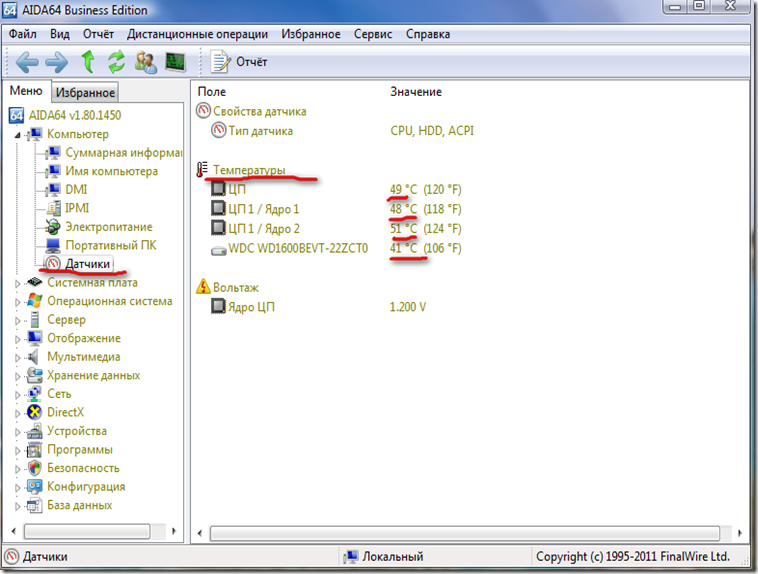Click right panel horizontal scrollbar thumb
This screenshot has width=758, height=574.
[x=465, y=533]
